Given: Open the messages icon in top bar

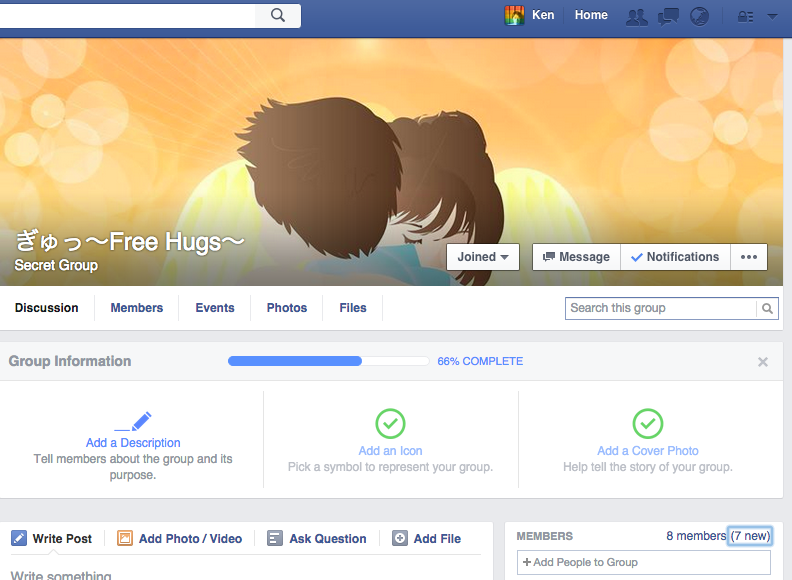Looking at the screenshot, I should 668,17.
